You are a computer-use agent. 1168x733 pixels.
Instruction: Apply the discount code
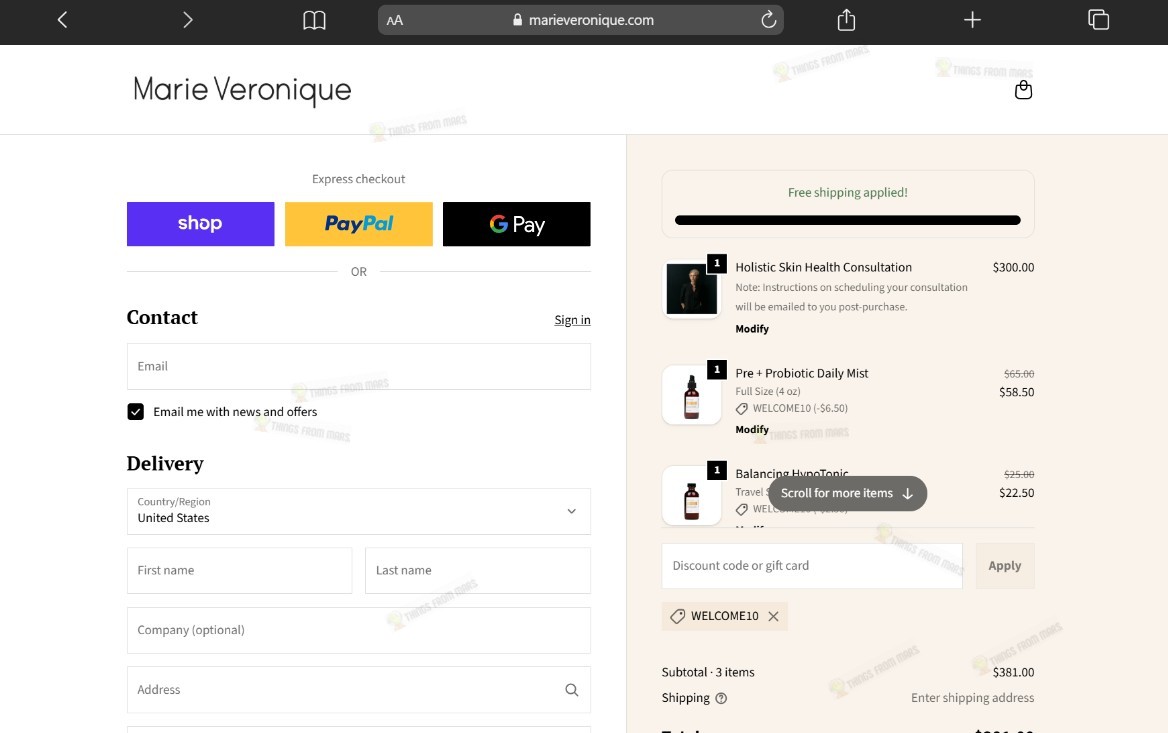[1005, 566]
